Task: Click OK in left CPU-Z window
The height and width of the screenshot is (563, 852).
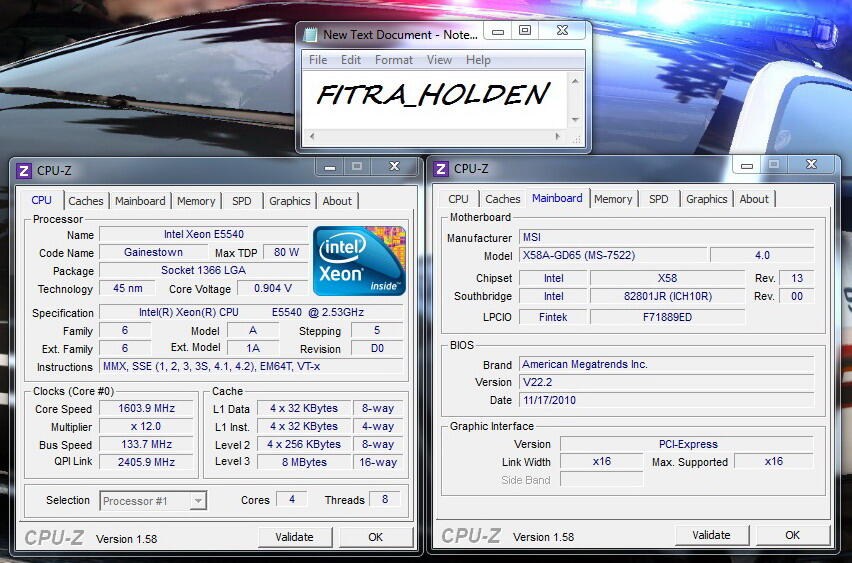Action: 375,537
